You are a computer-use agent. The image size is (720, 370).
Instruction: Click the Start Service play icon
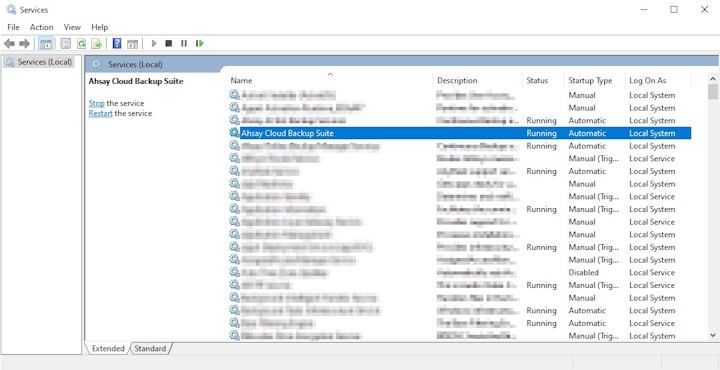154,44
